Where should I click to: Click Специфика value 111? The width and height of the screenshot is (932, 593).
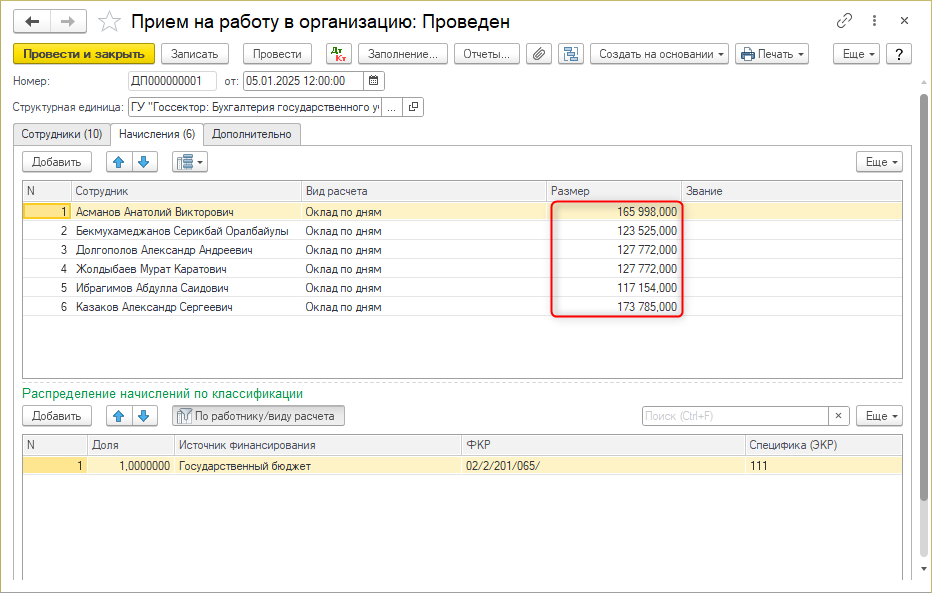coord(823,466)
